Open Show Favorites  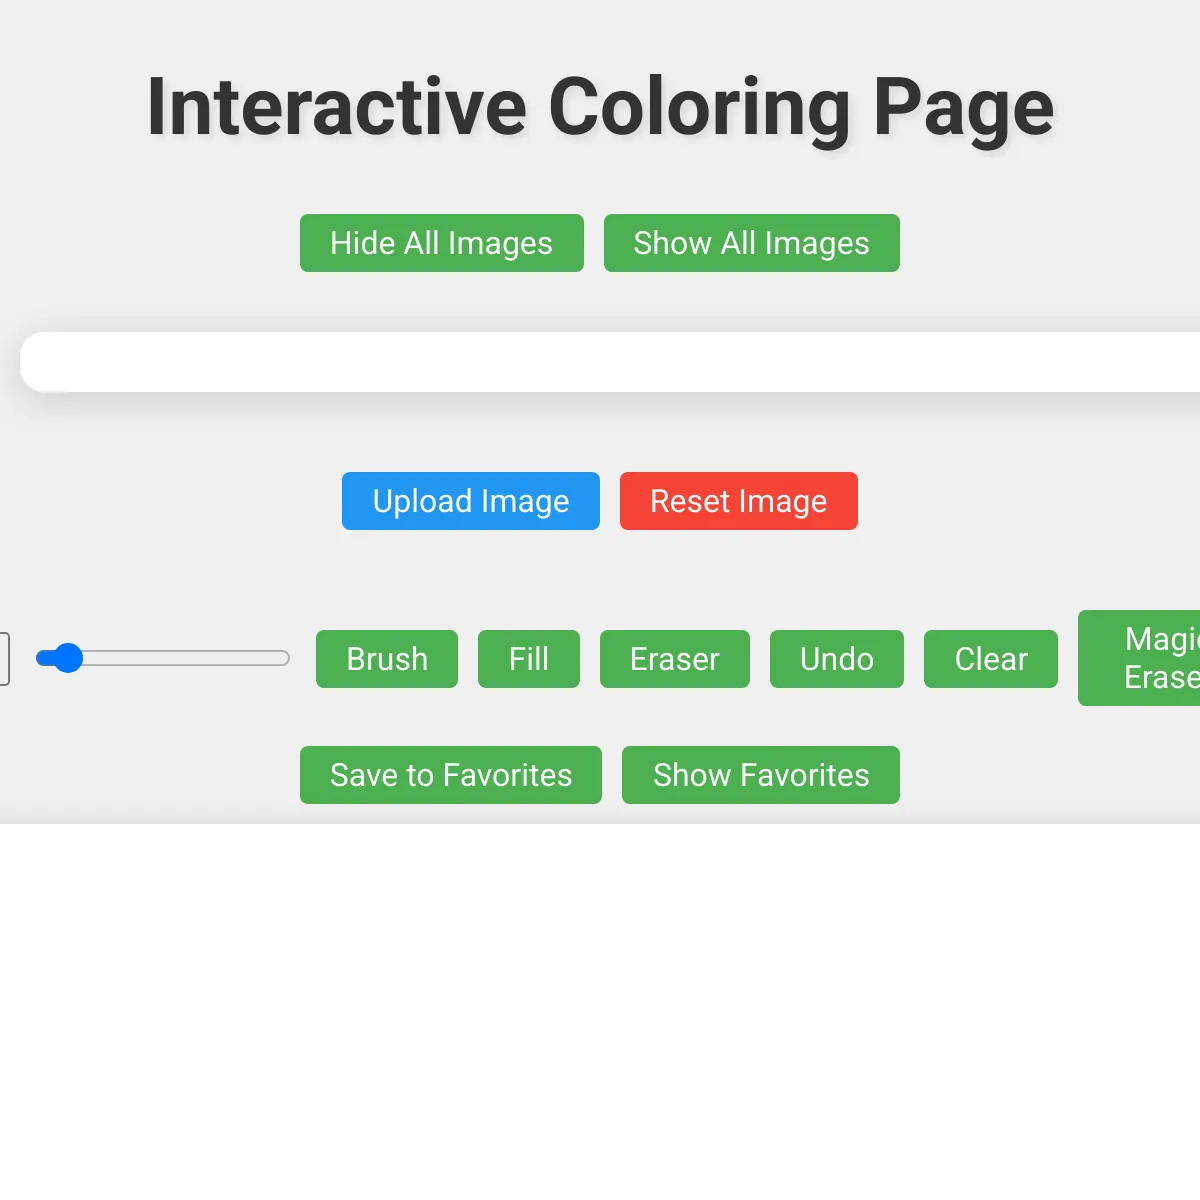pos(760,775)
